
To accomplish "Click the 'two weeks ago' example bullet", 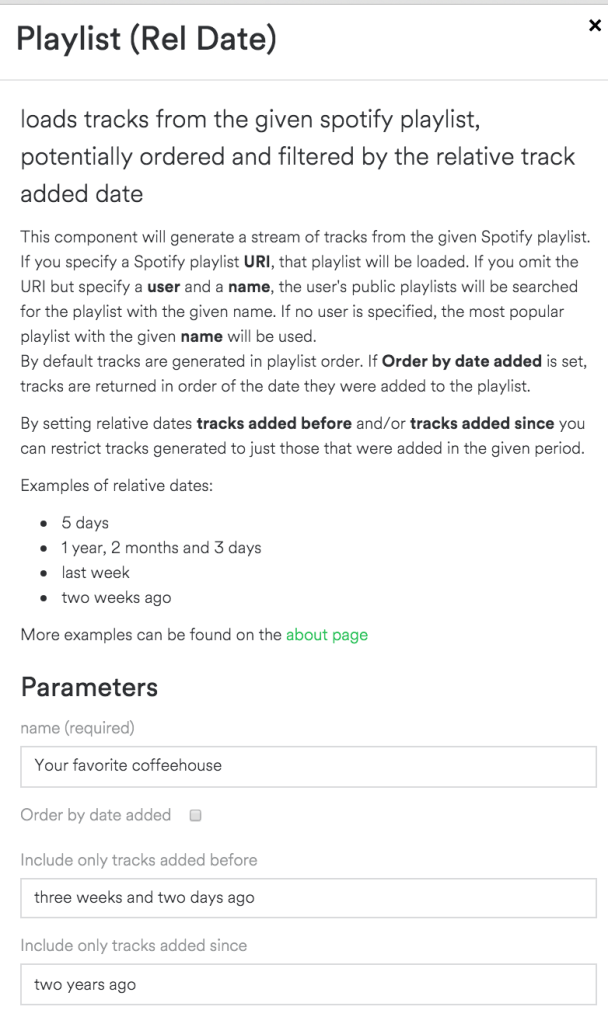I will pos(116,598).
